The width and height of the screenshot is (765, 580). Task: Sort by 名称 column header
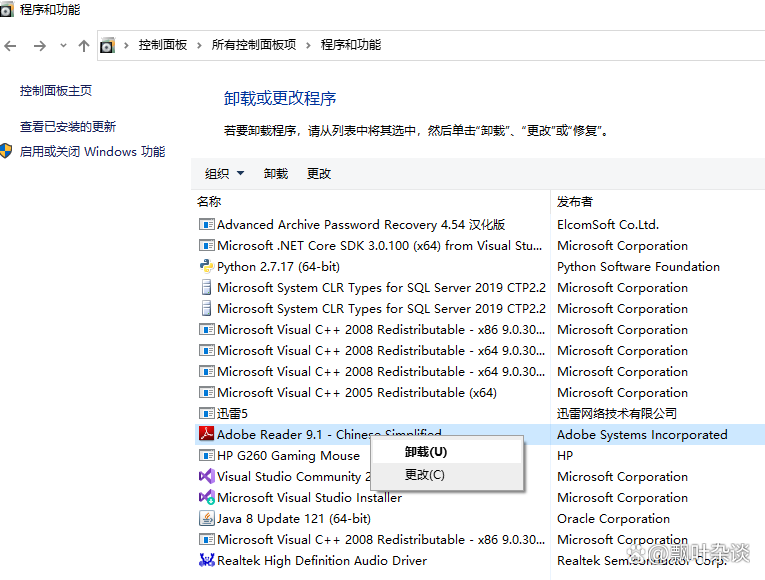click(x=209, y=201)
